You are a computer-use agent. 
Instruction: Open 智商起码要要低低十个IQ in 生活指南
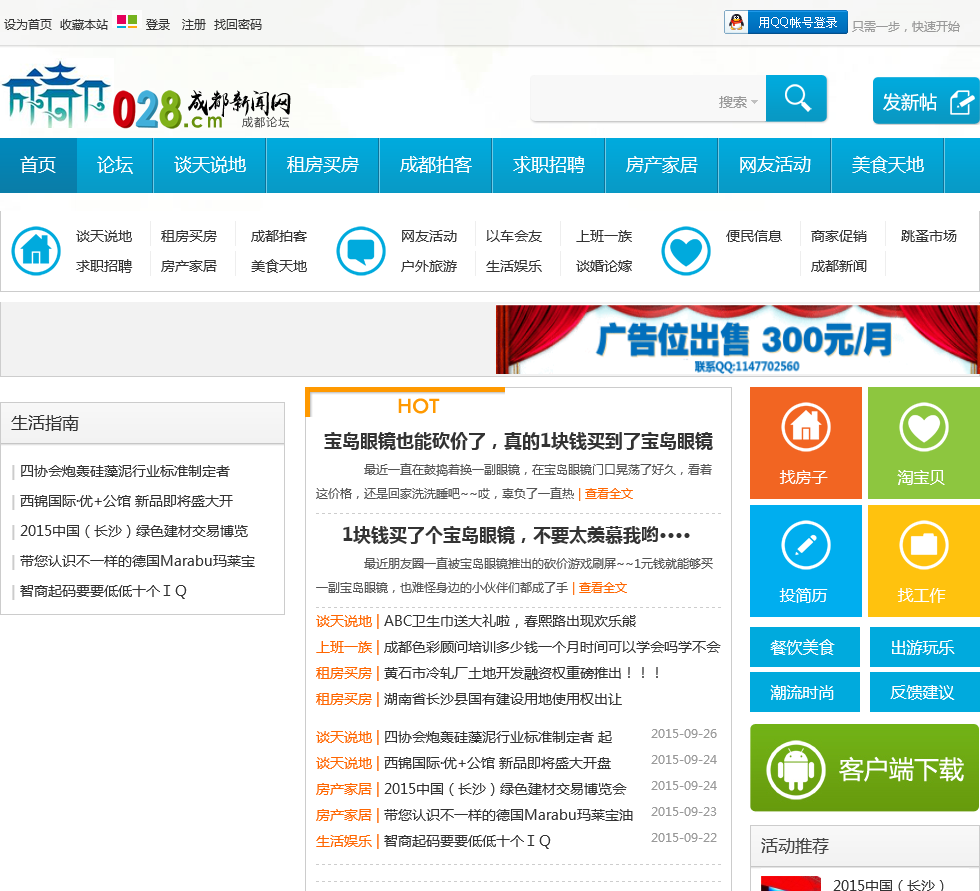(103, 591)
